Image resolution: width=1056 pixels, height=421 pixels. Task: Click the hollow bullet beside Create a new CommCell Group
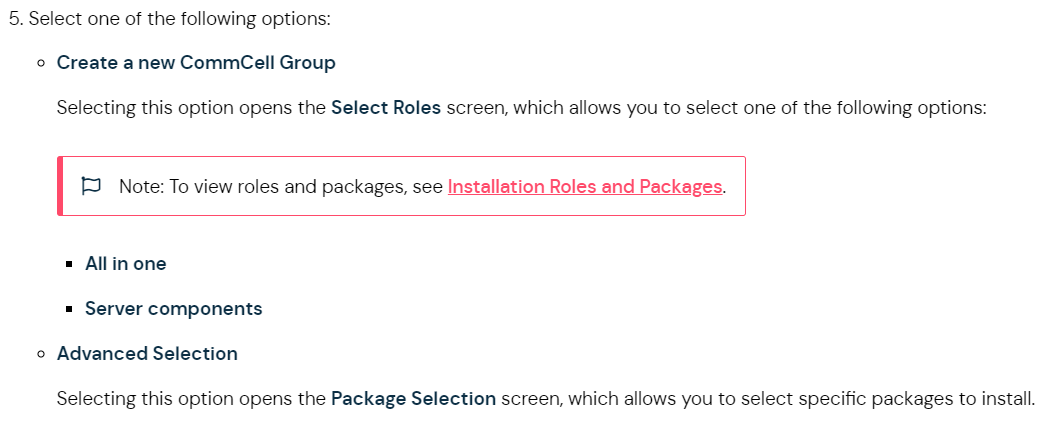(42, 63)
